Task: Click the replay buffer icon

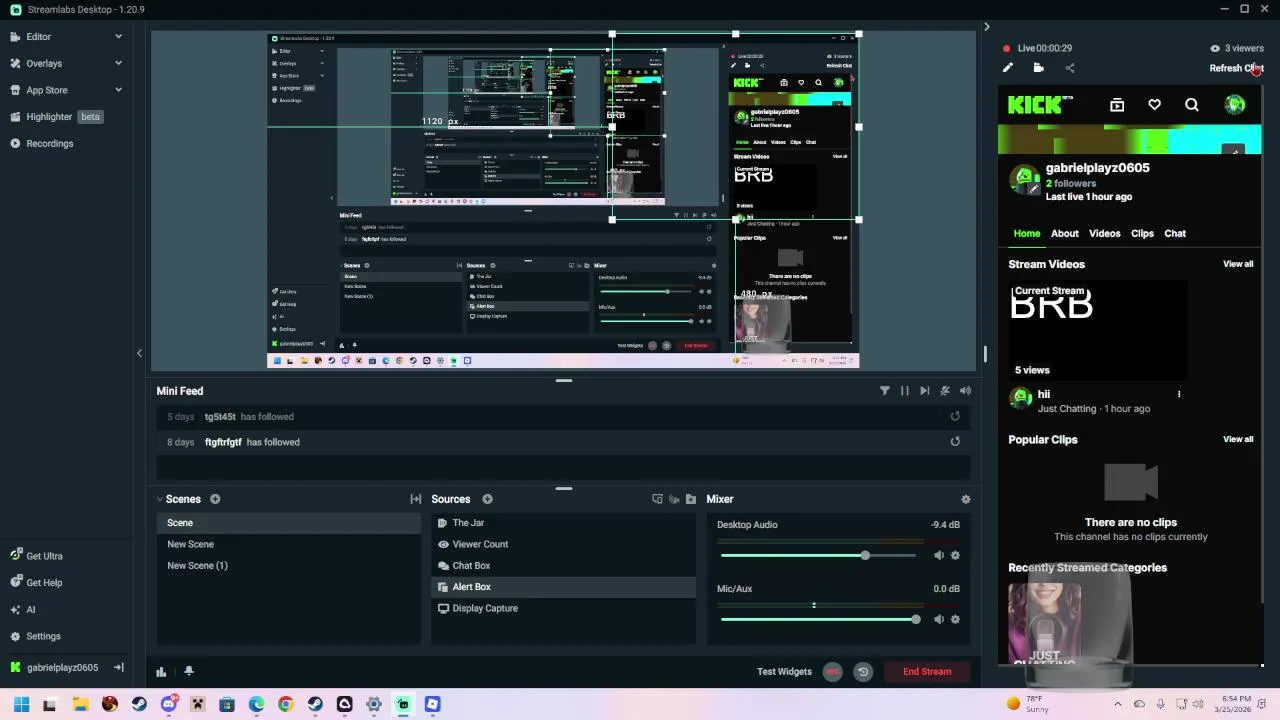Action: pyautogui.click(x=863, y=672)
